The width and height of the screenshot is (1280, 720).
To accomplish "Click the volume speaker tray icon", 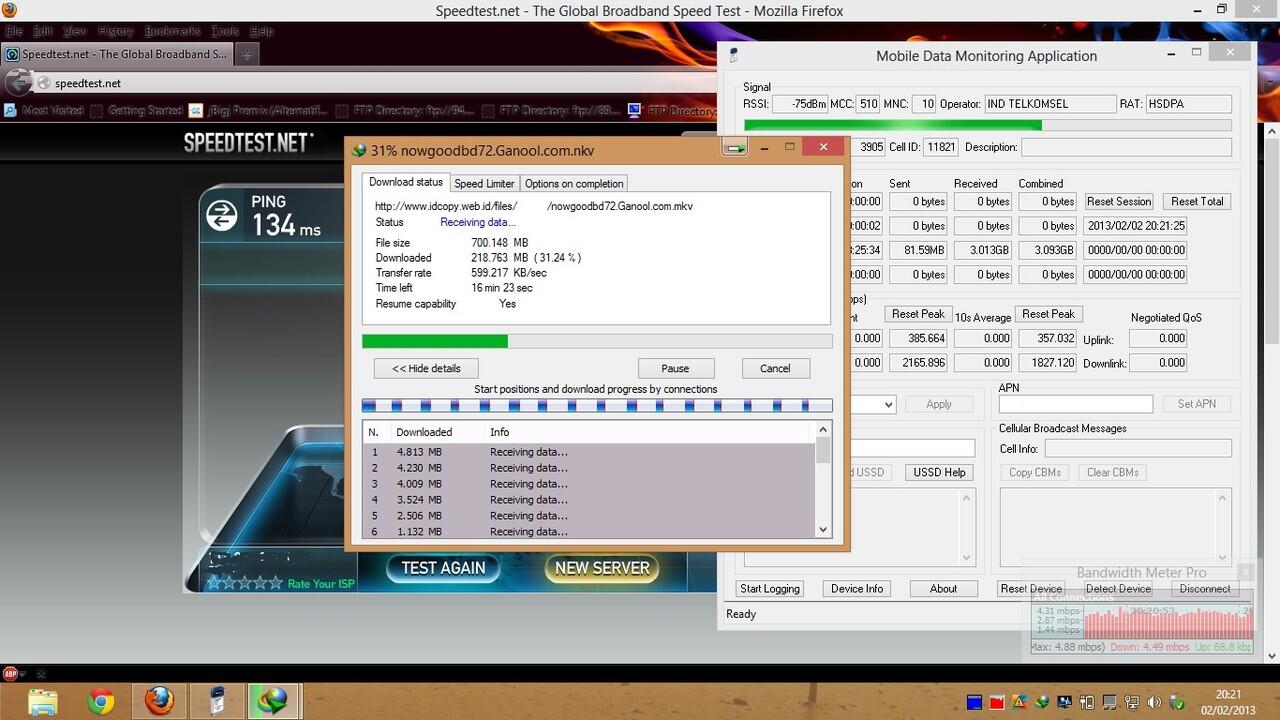I will coord(1155,701).
